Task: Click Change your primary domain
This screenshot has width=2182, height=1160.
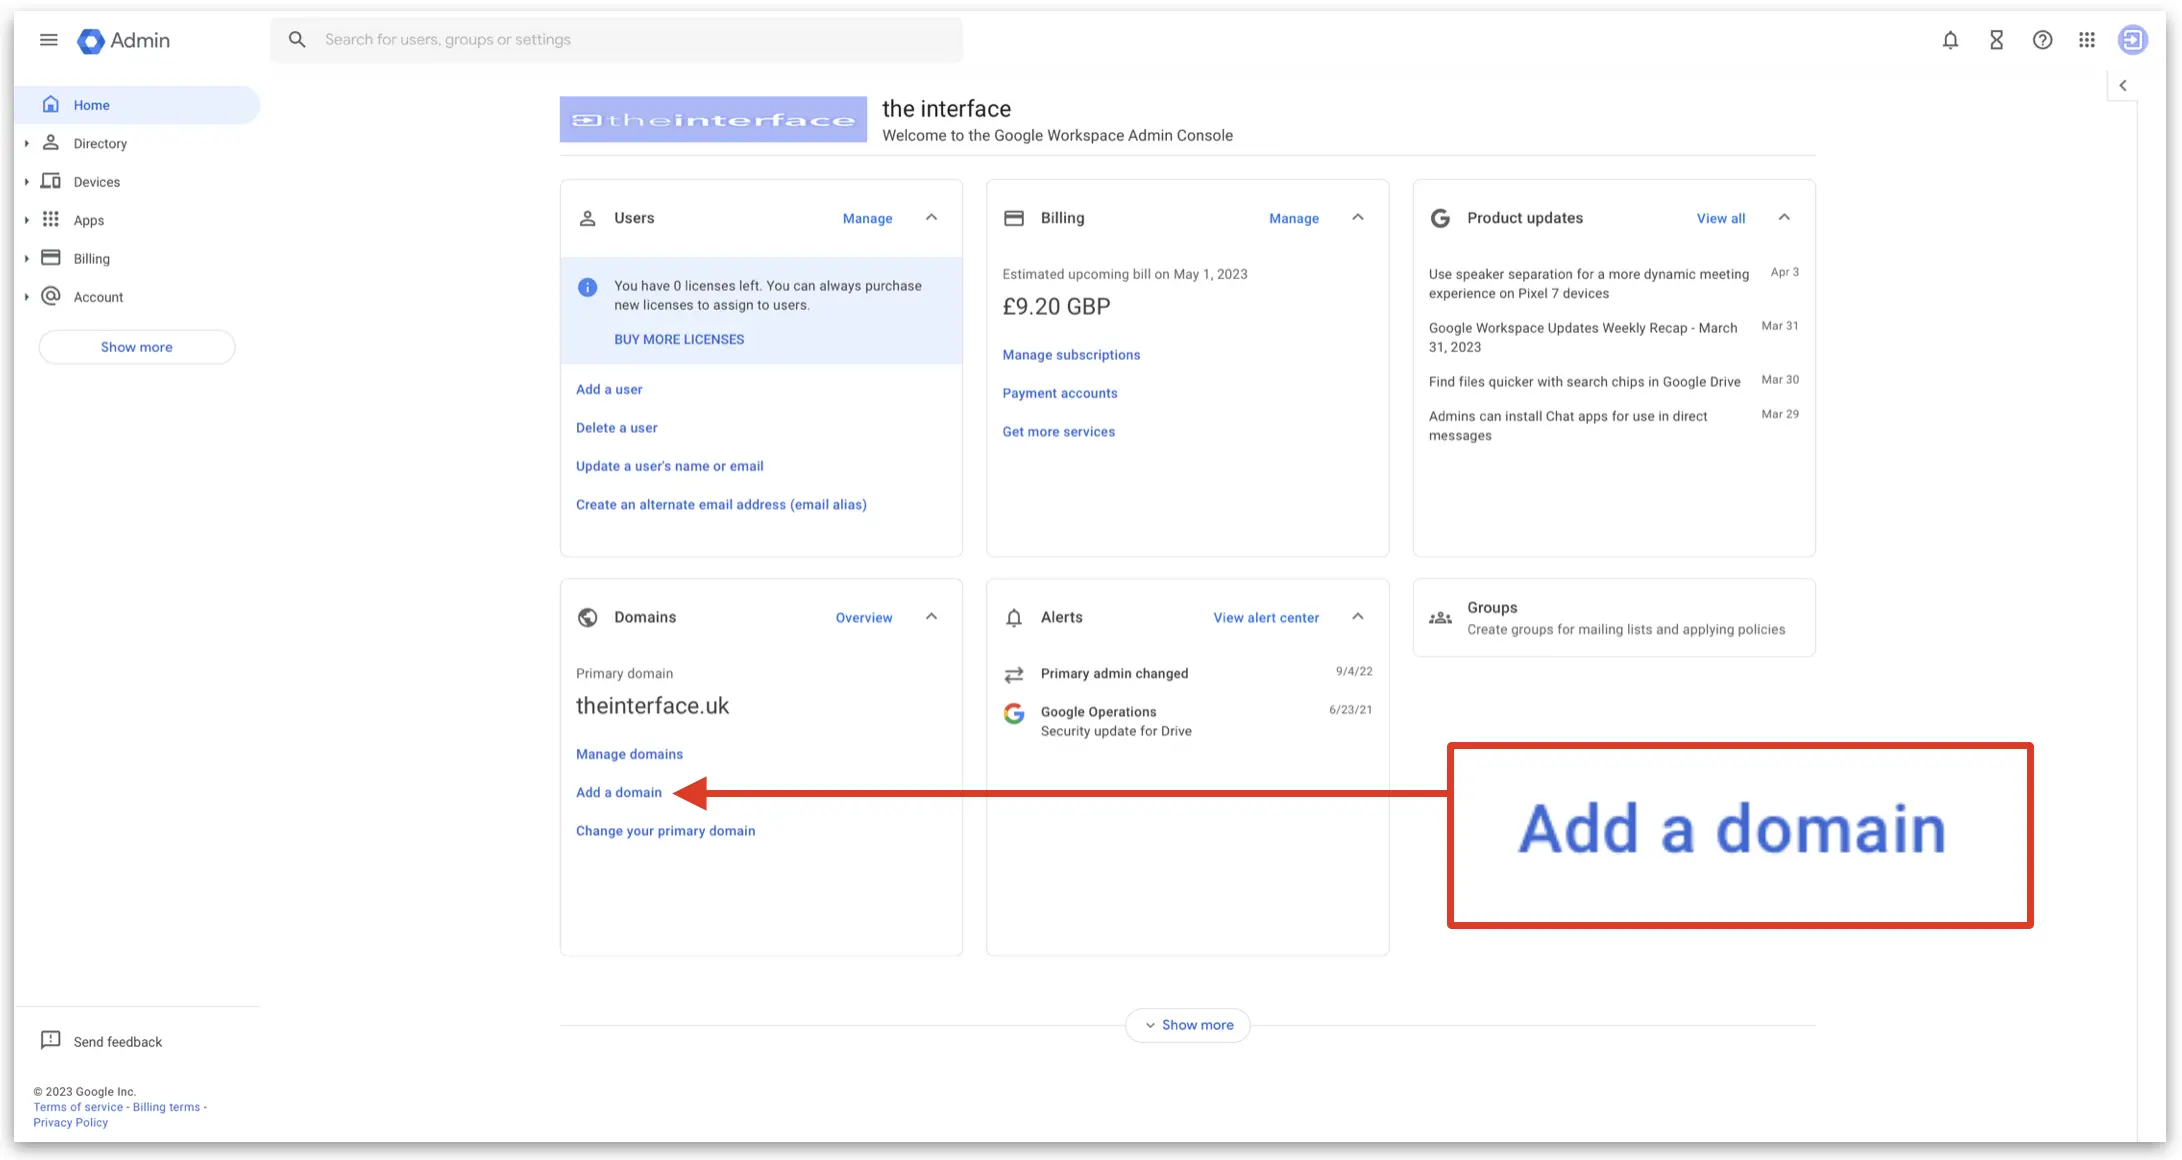Action: tap(665, 831)
